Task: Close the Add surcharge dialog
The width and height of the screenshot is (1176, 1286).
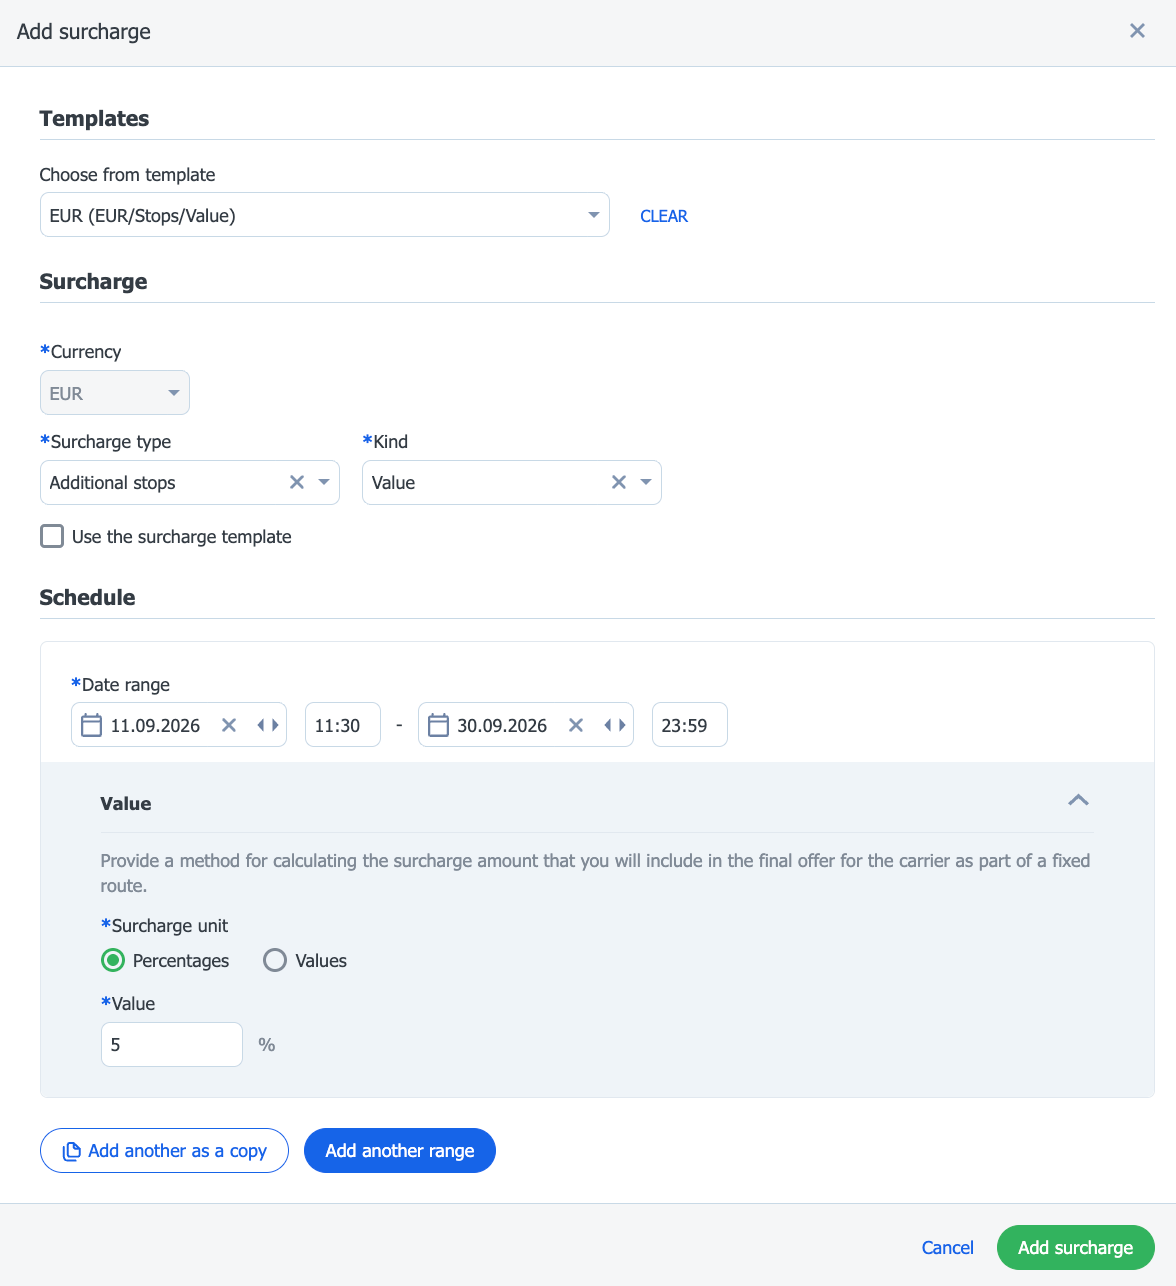Action: (x=1137, y=31)
